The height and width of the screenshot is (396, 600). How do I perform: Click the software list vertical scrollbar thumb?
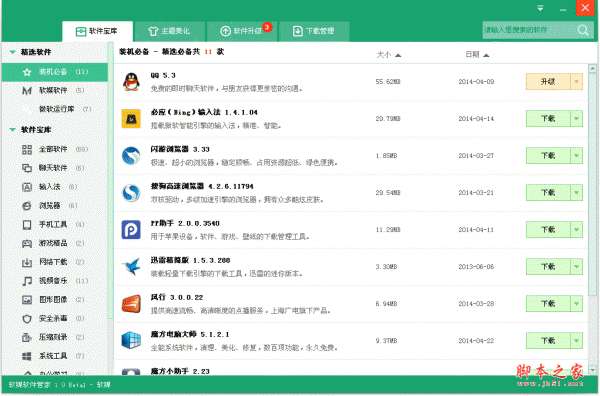click(x=592, y=184)
